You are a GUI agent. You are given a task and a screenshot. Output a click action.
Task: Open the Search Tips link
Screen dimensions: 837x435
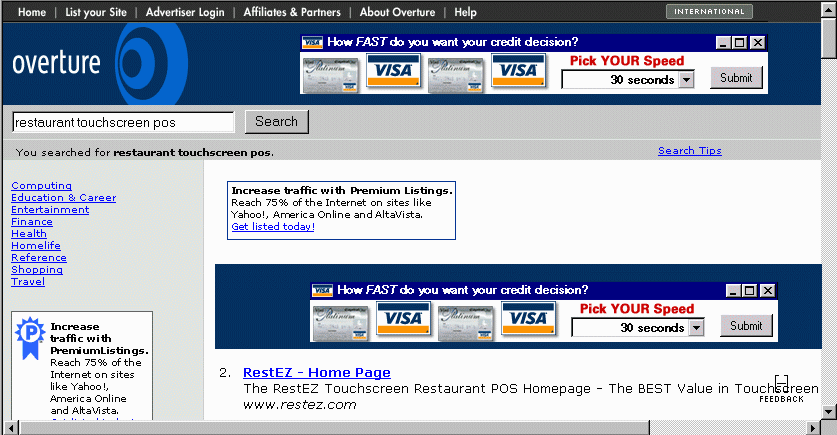690,151
